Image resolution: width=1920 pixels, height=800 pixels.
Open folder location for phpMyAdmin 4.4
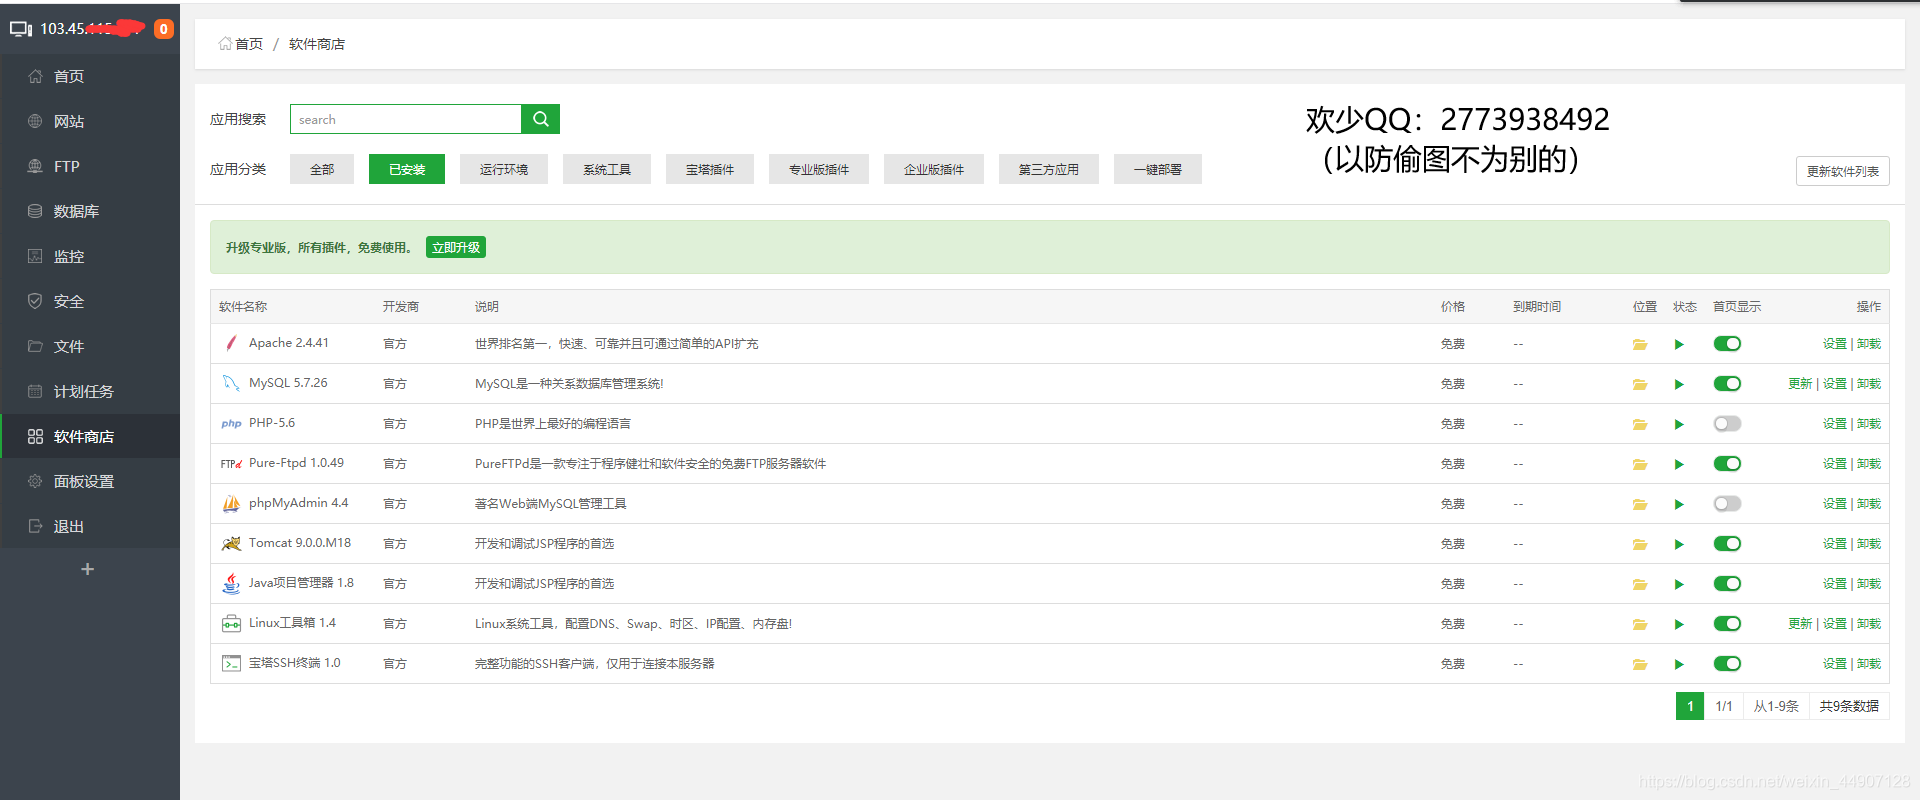click(x=1640, y=504)
